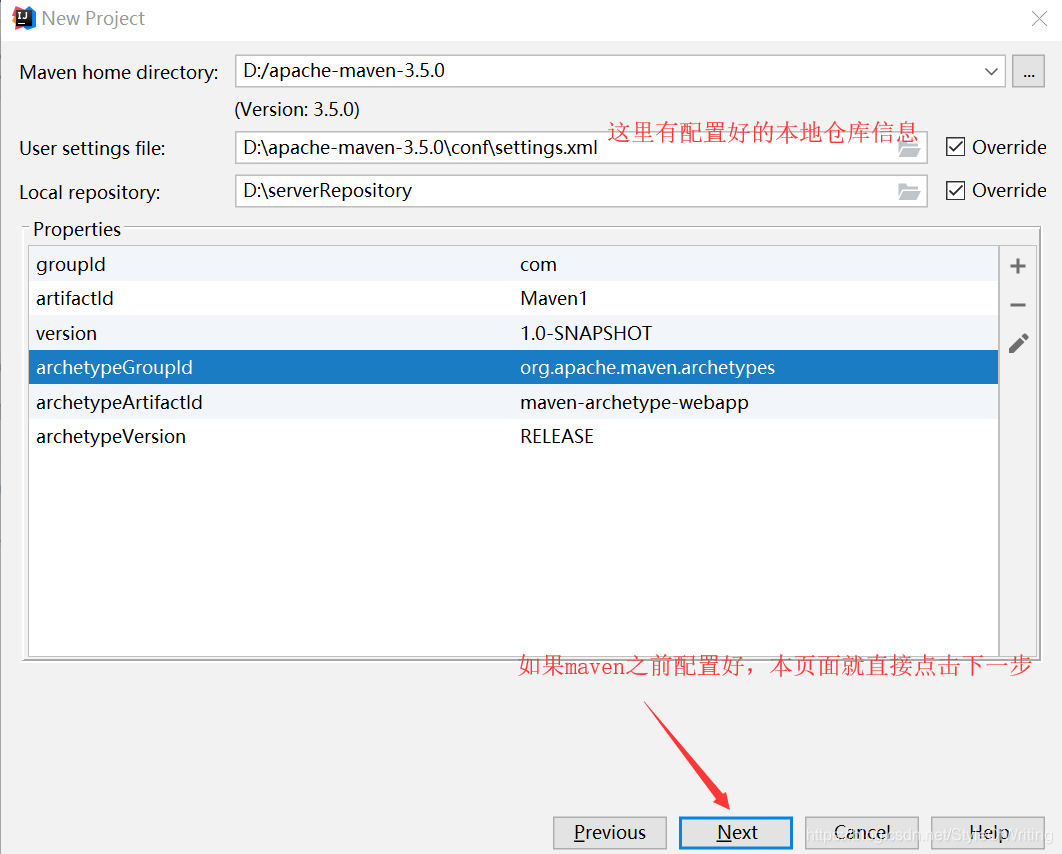Click the value 'Maven1' in properties table
Image resolution: width=1062 pixels, height=854 pixels.
[553, 298]
